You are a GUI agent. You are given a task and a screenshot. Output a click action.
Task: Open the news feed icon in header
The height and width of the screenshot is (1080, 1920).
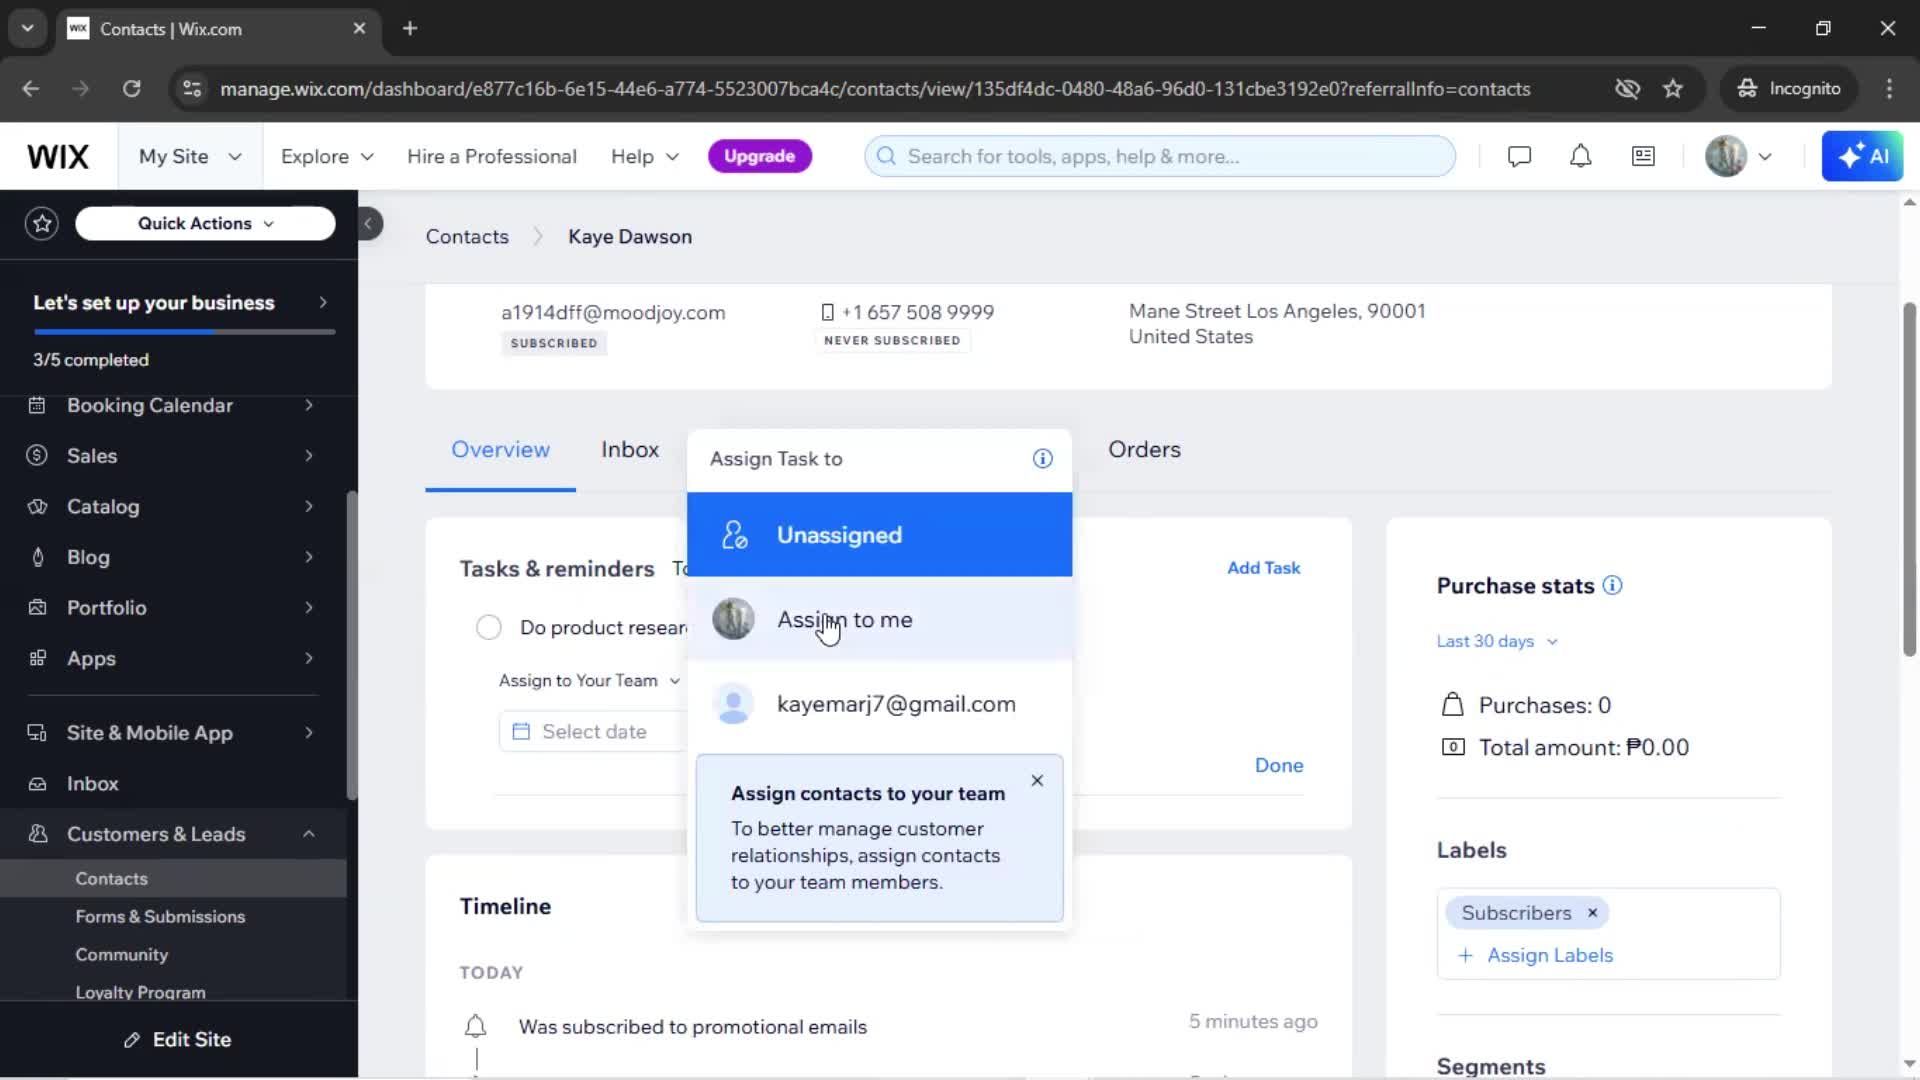pos(1643,157)
